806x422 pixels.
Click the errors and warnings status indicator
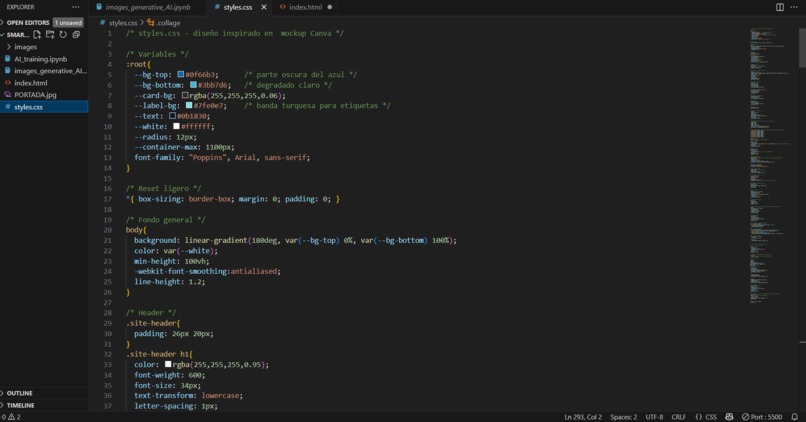pyautogui.click(x=11, y=417)
